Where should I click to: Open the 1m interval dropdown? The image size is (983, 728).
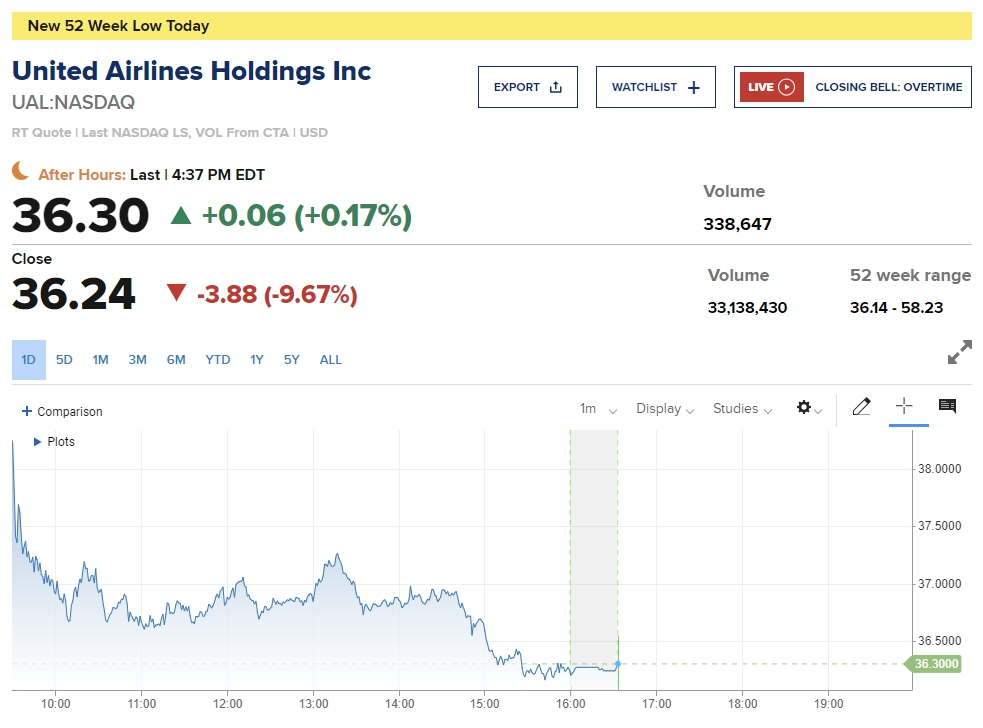tap(598, 409)
